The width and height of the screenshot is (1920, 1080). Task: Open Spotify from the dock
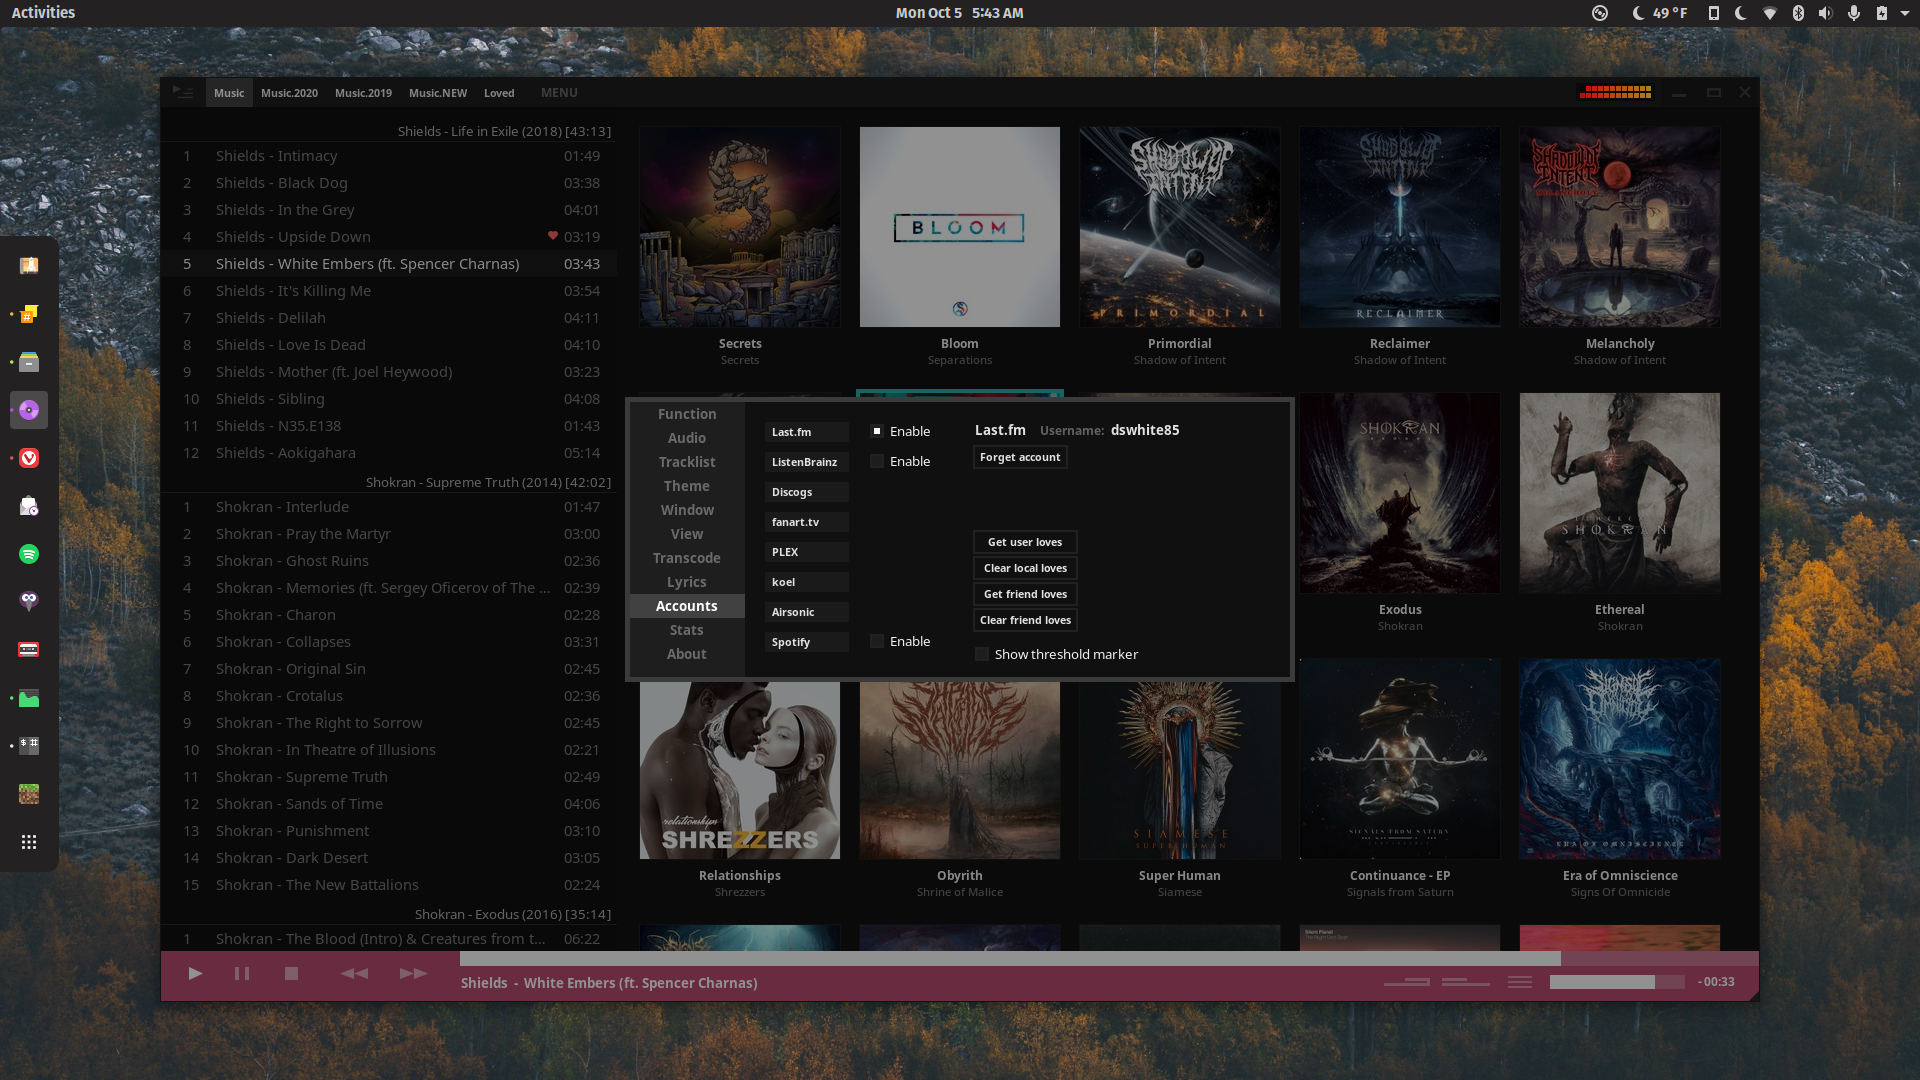tap(29, 554)
